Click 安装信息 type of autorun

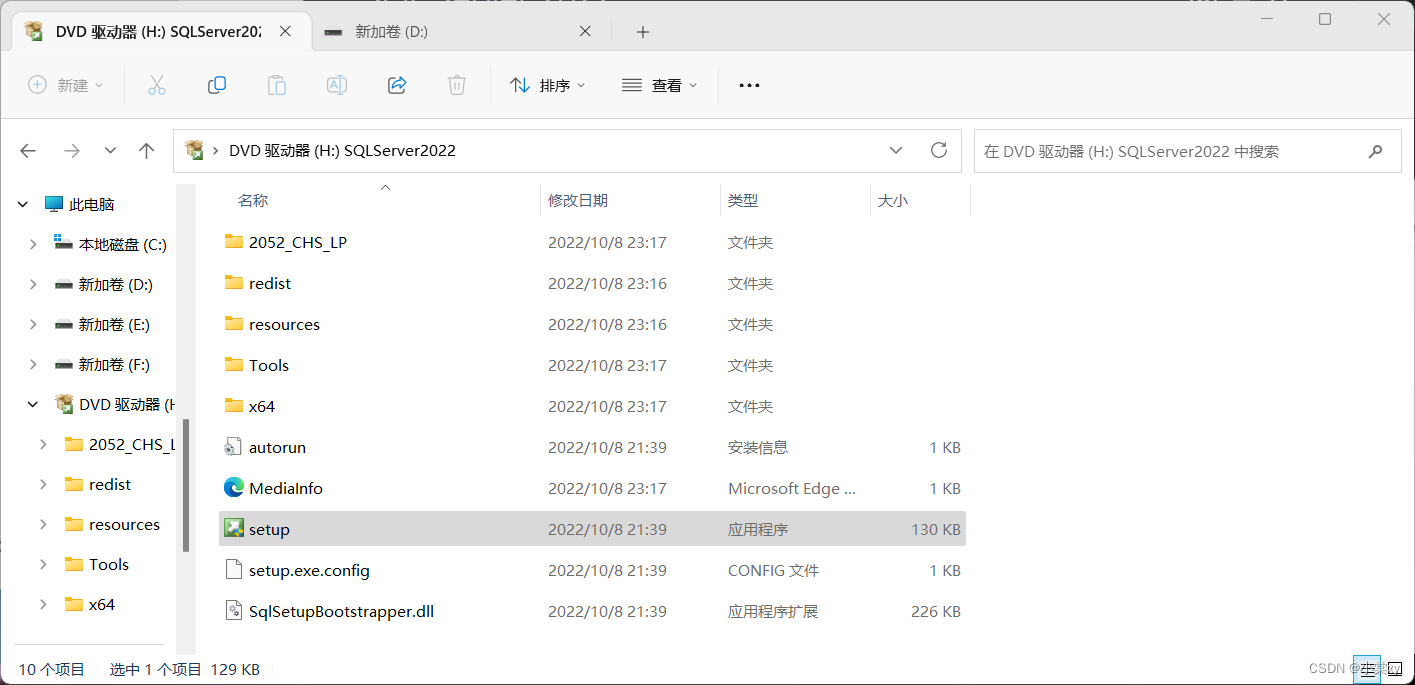pos(758,447)
